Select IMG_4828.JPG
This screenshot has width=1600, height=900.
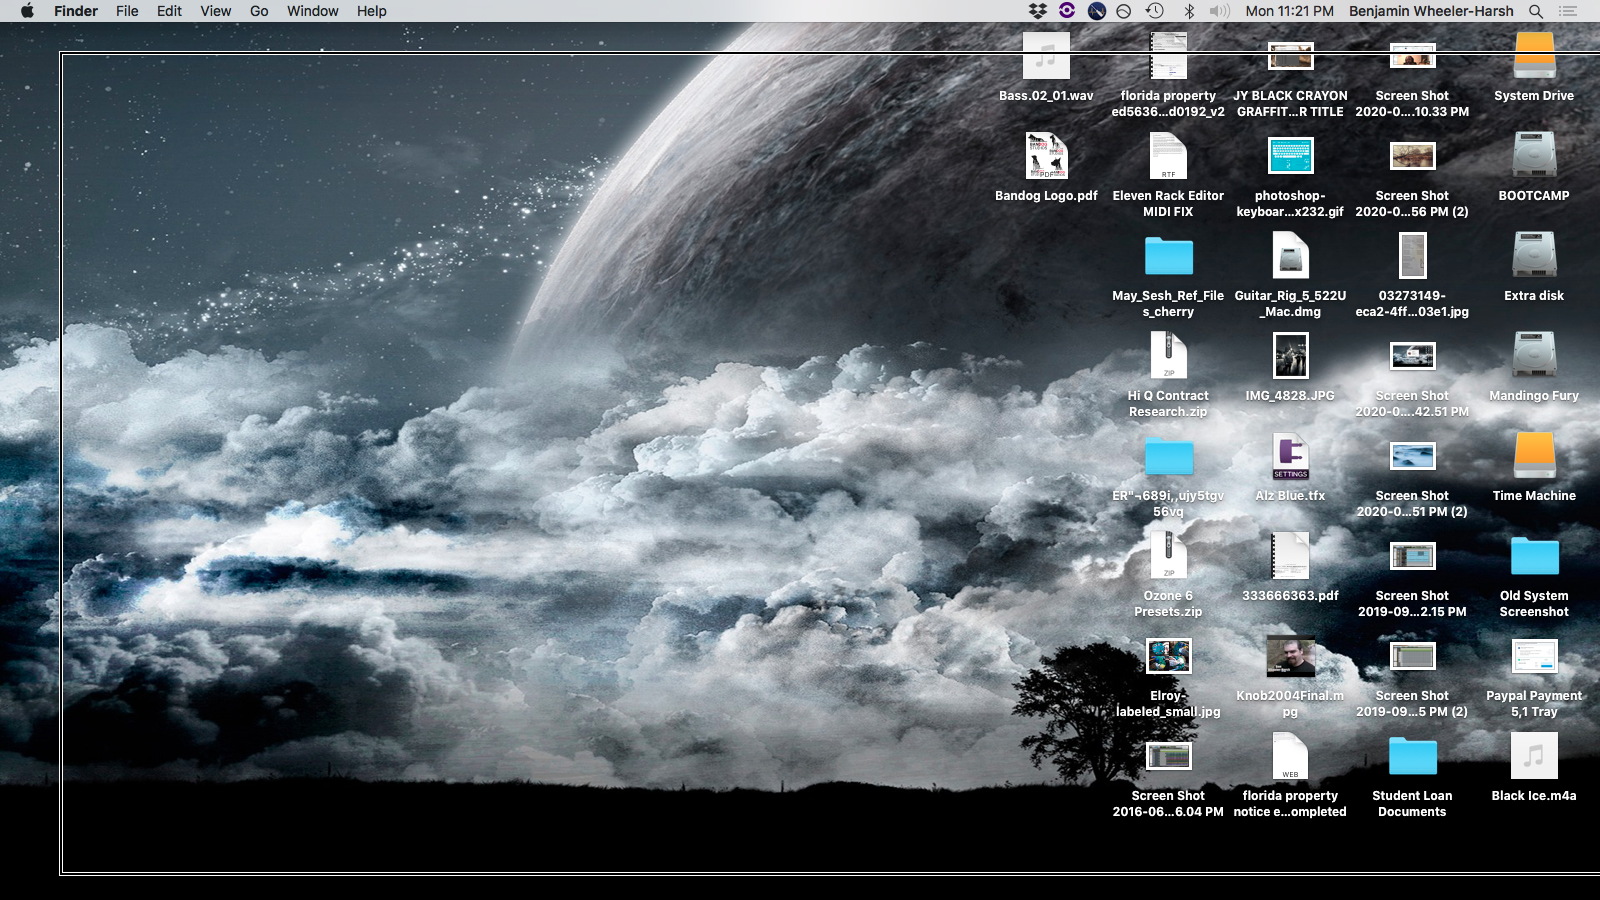(1290, 356)
